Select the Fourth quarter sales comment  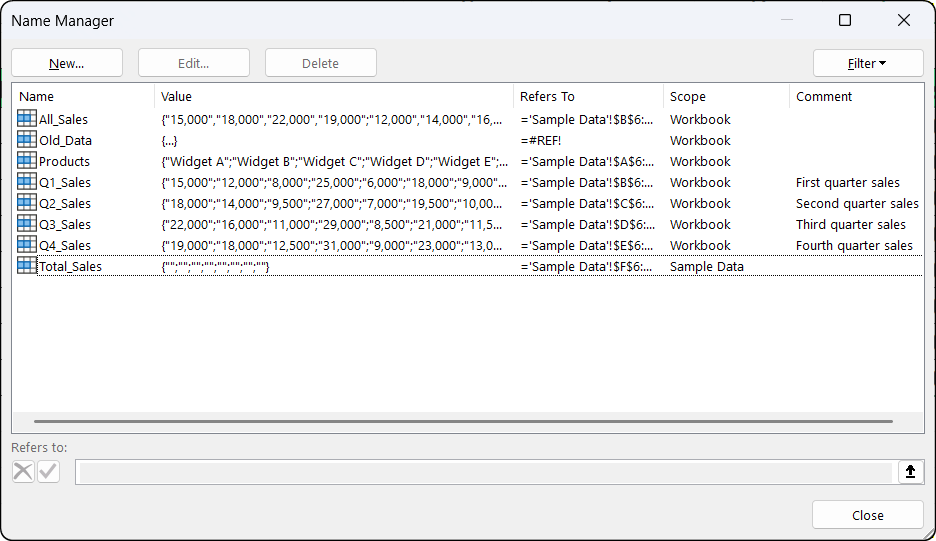(x=854, y=245)
